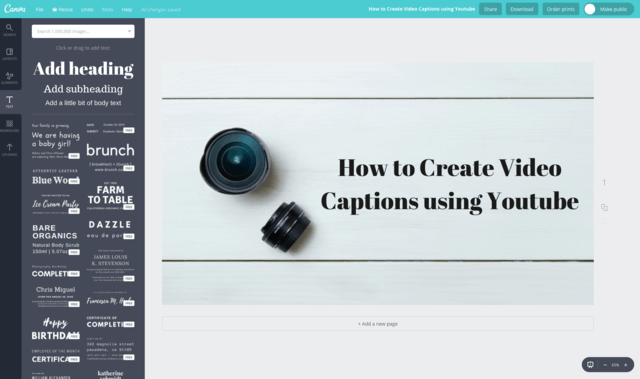Open presentation mode icon near zoom
This screenshot has width=640, height=379.
click(x=590, y=364)
